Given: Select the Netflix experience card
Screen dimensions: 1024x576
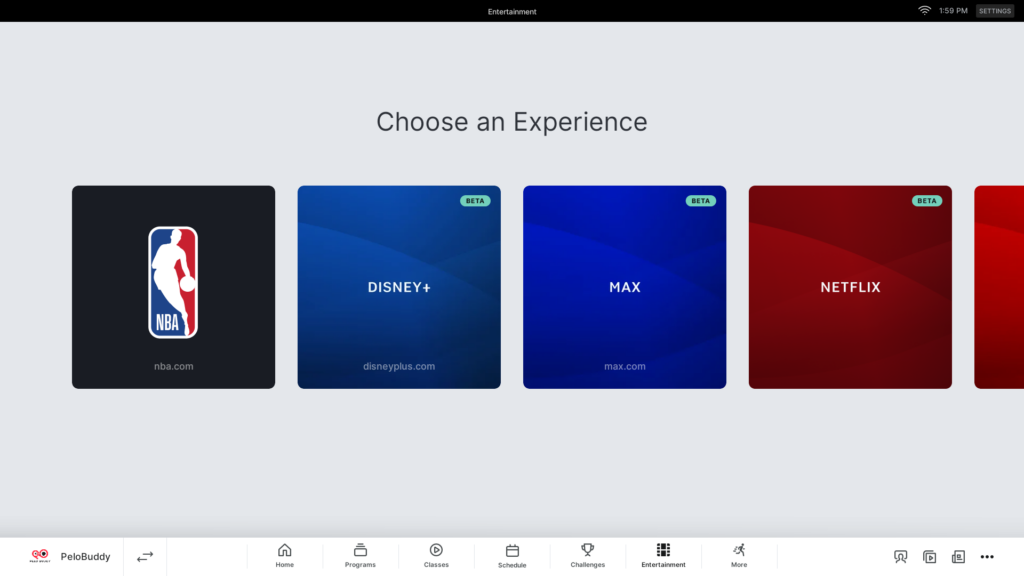Looking at the screenshot, I should click(850, 287).
